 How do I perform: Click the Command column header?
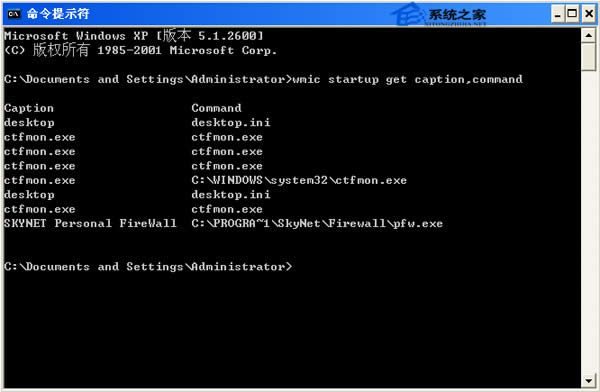[216, 108]
